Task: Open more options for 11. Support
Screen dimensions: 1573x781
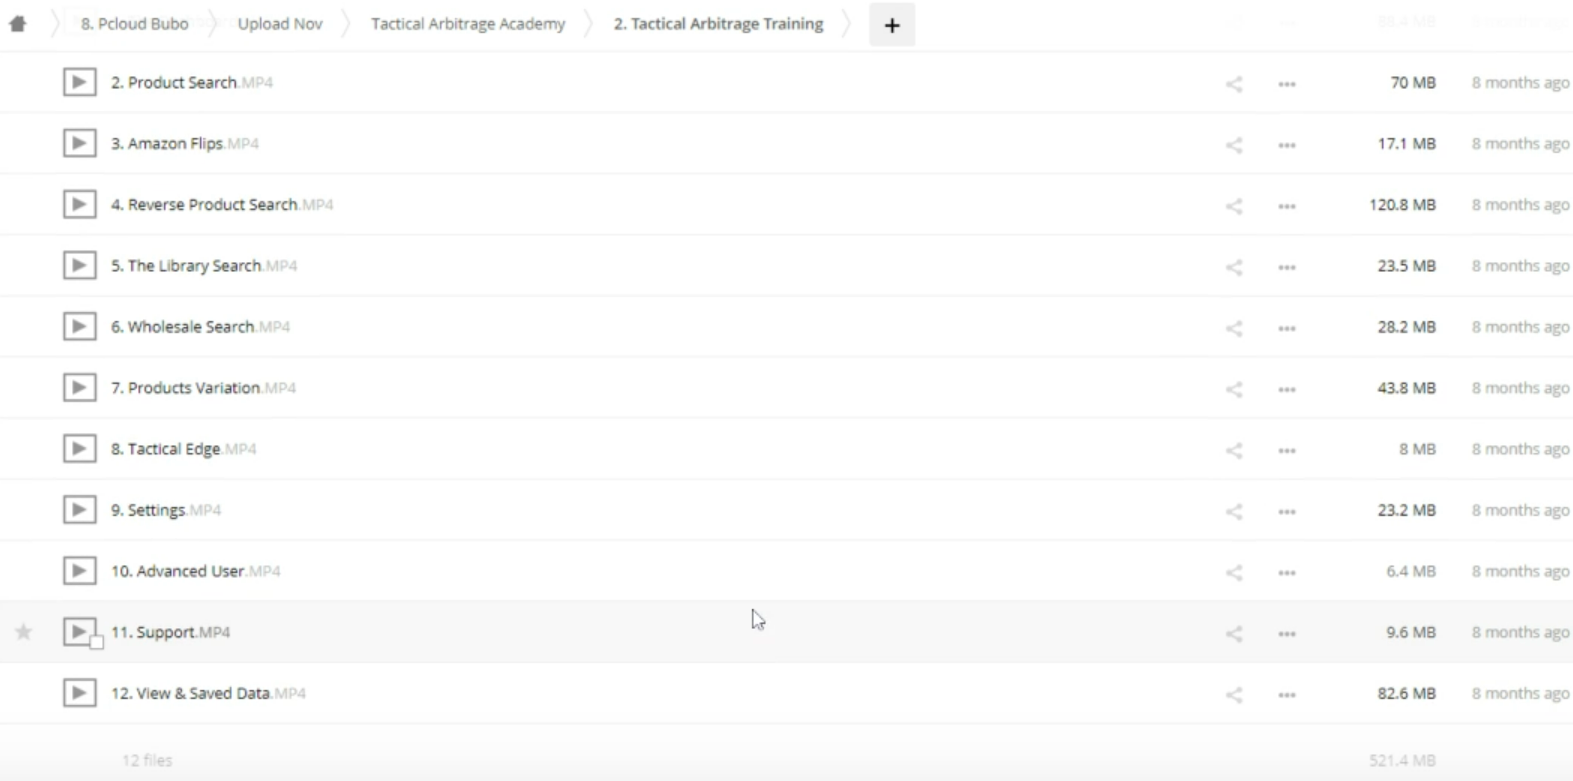Action: click(x=1287, y=633)
